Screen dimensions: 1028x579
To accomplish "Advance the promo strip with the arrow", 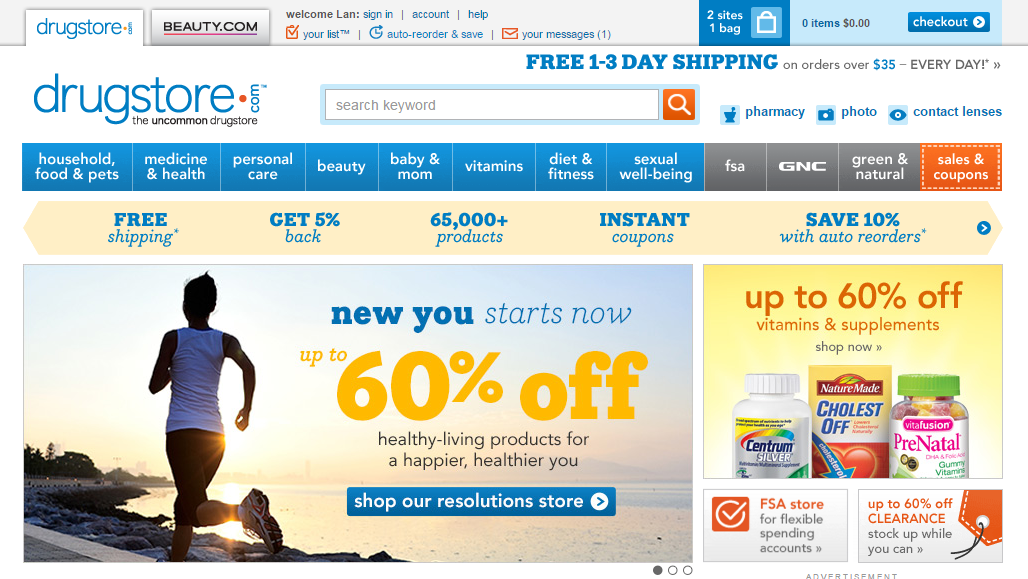I will pyautogui.click(x=983, y=228).
